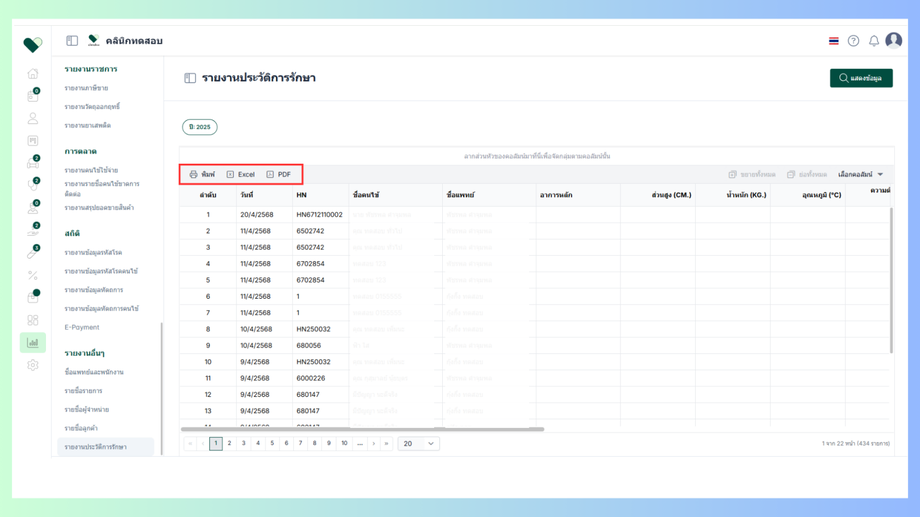Open the patient person icon in the sidebar

(33, 118)
